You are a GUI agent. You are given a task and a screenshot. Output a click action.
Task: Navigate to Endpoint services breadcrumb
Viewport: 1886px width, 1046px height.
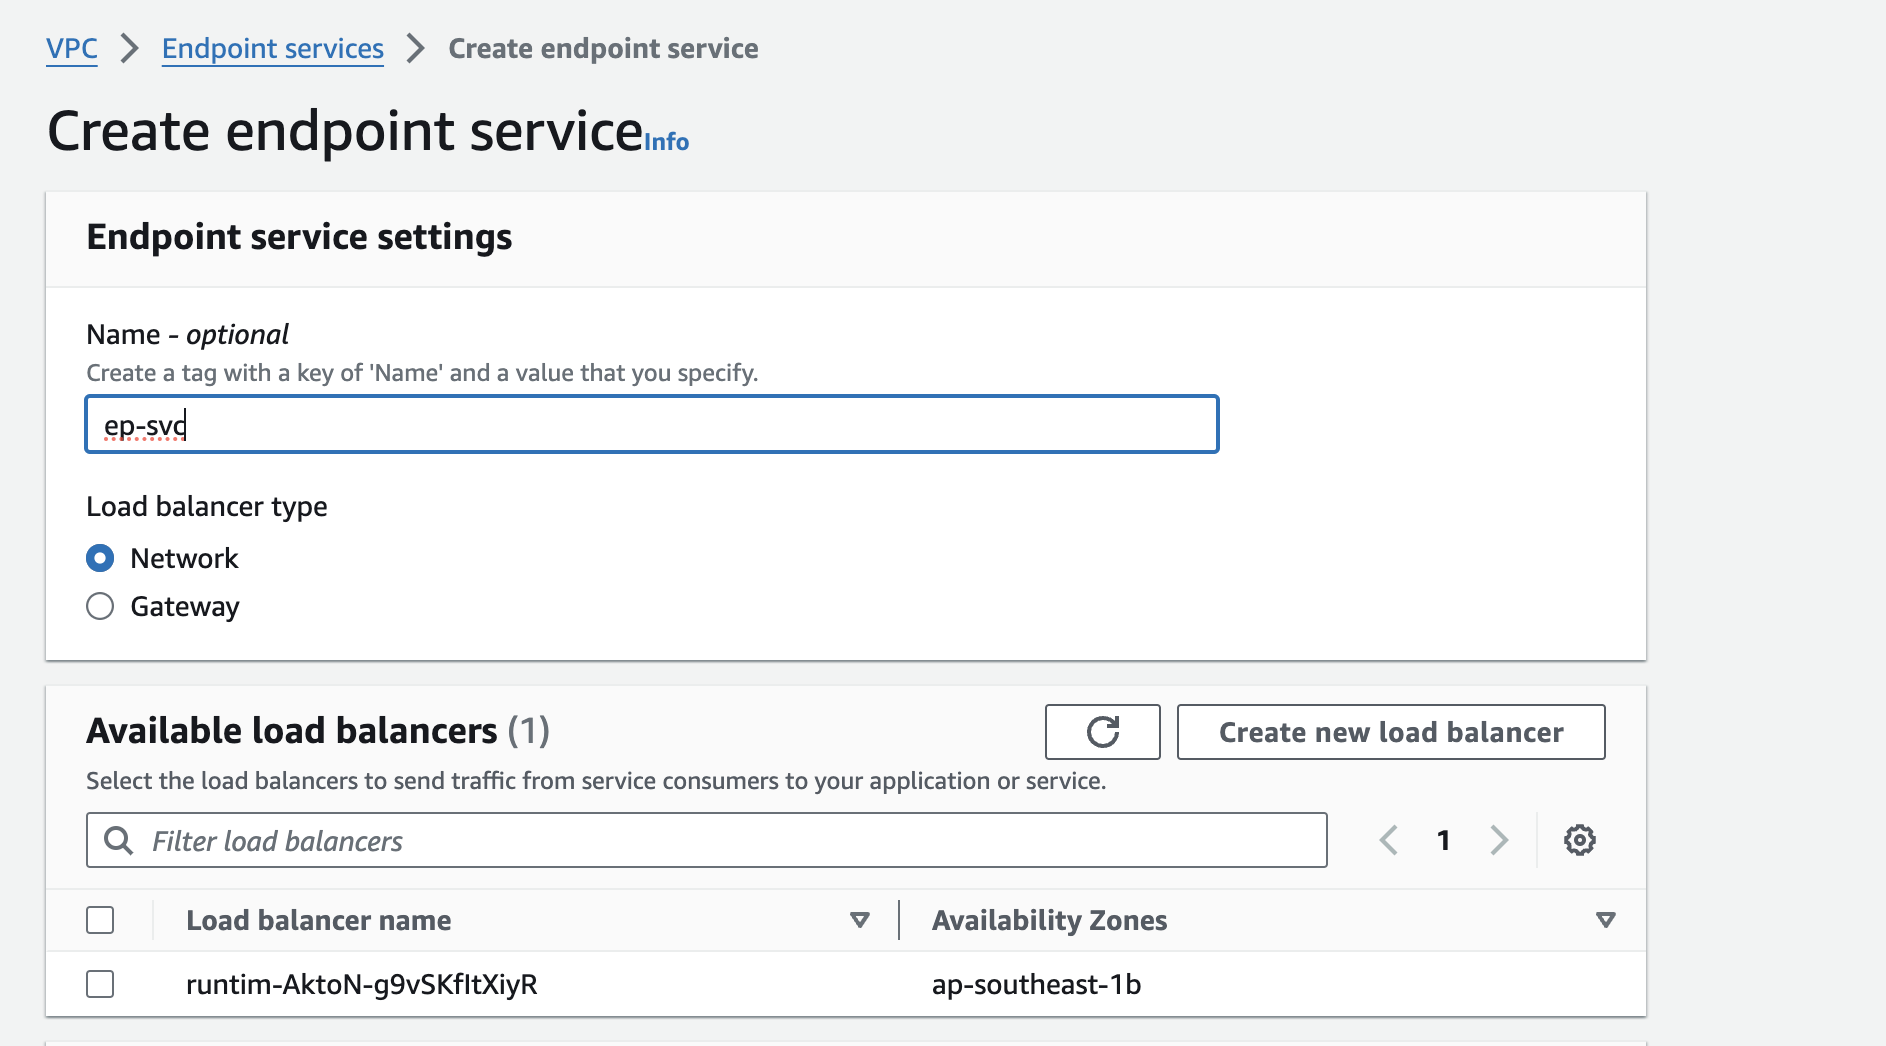(272, 48)
